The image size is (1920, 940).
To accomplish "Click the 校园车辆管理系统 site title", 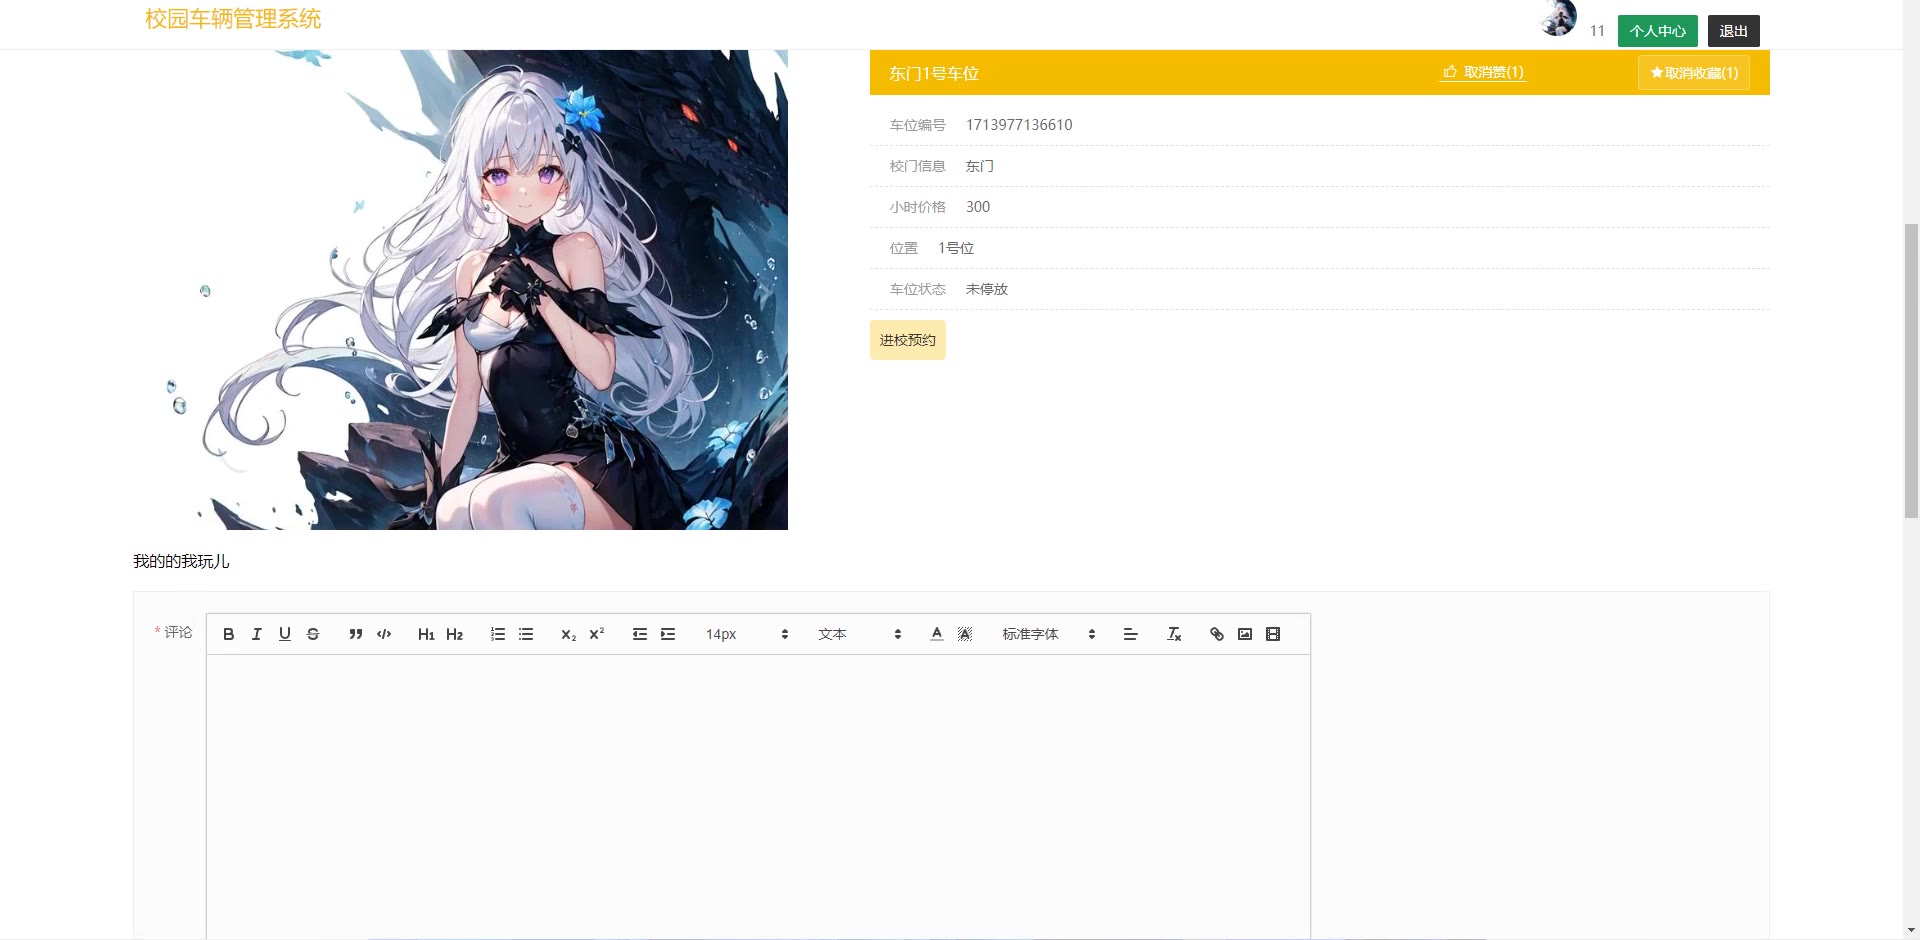I will 233,19.
